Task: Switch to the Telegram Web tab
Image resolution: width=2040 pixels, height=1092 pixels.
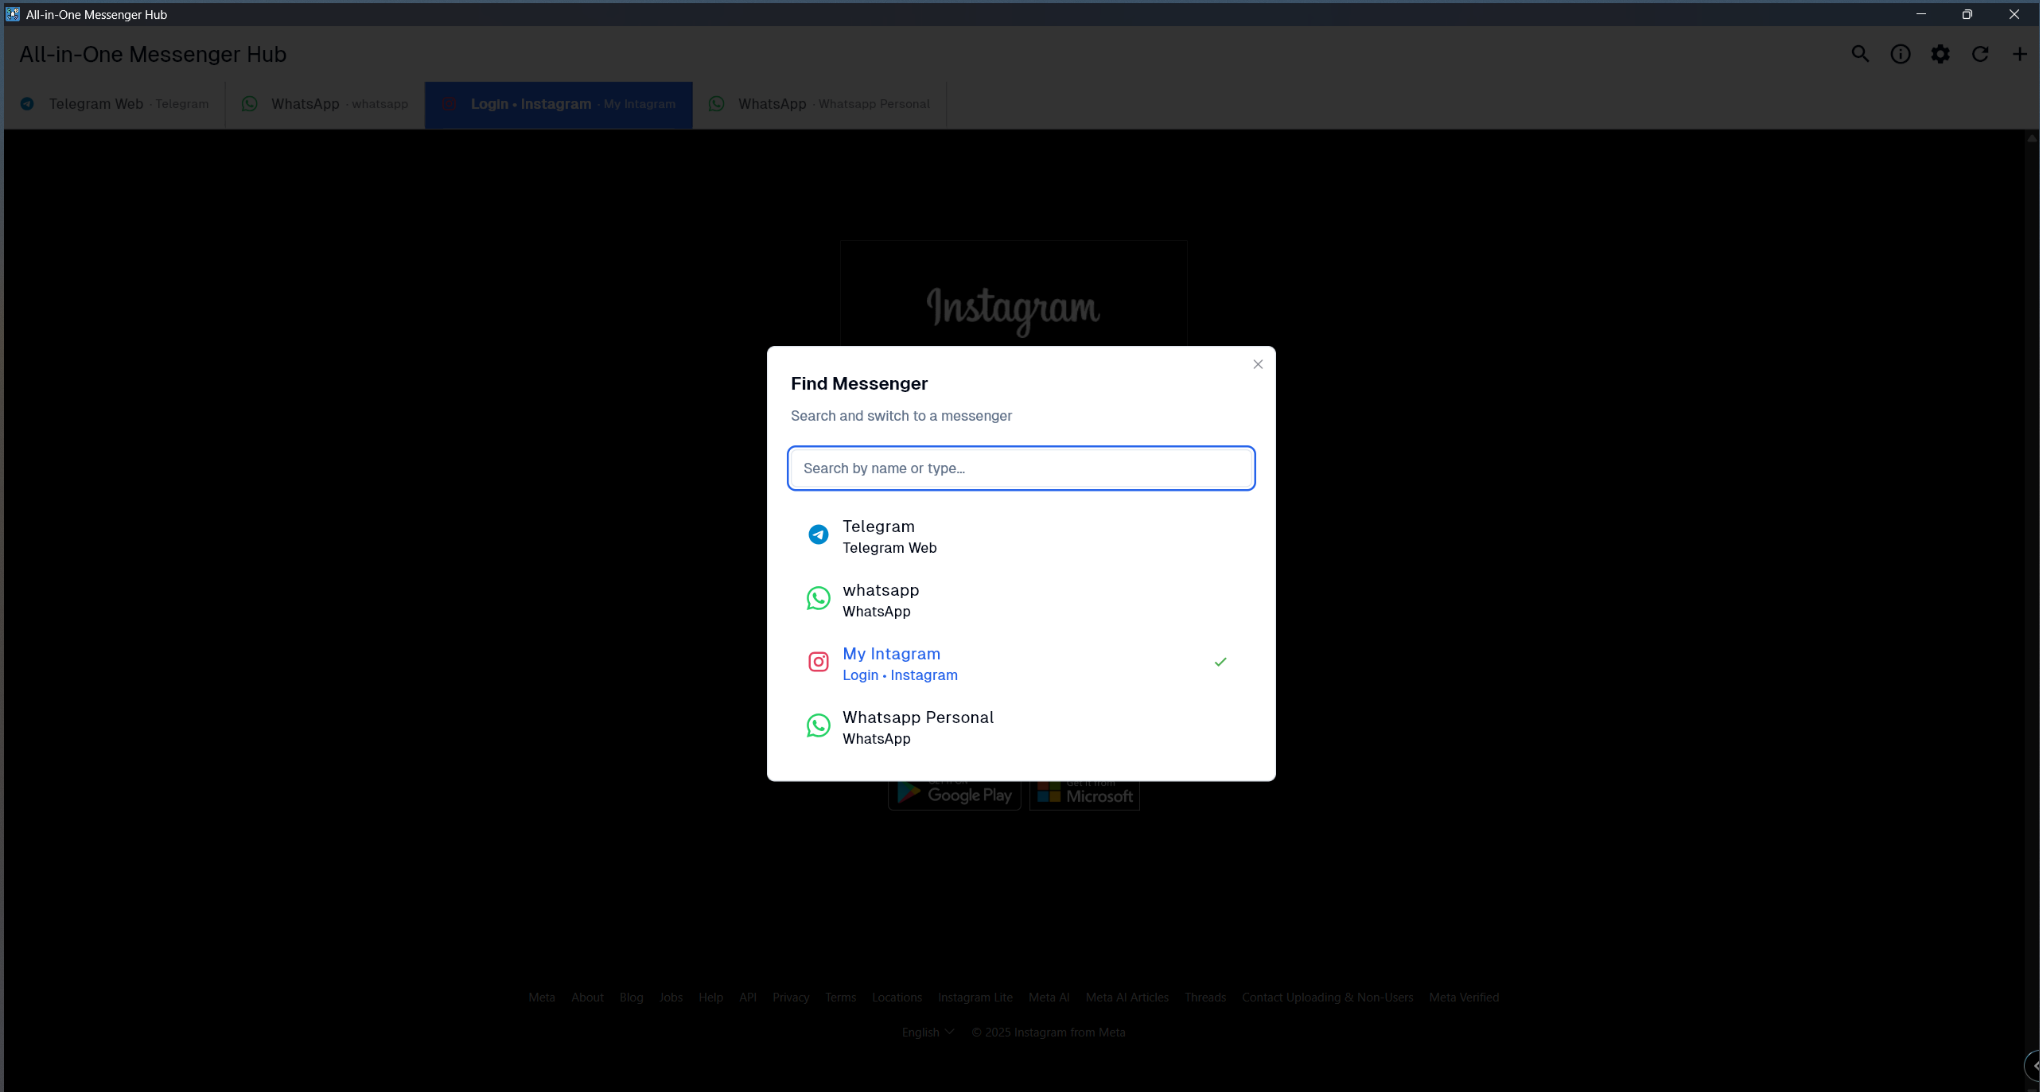Action: (x=115, y=104)
